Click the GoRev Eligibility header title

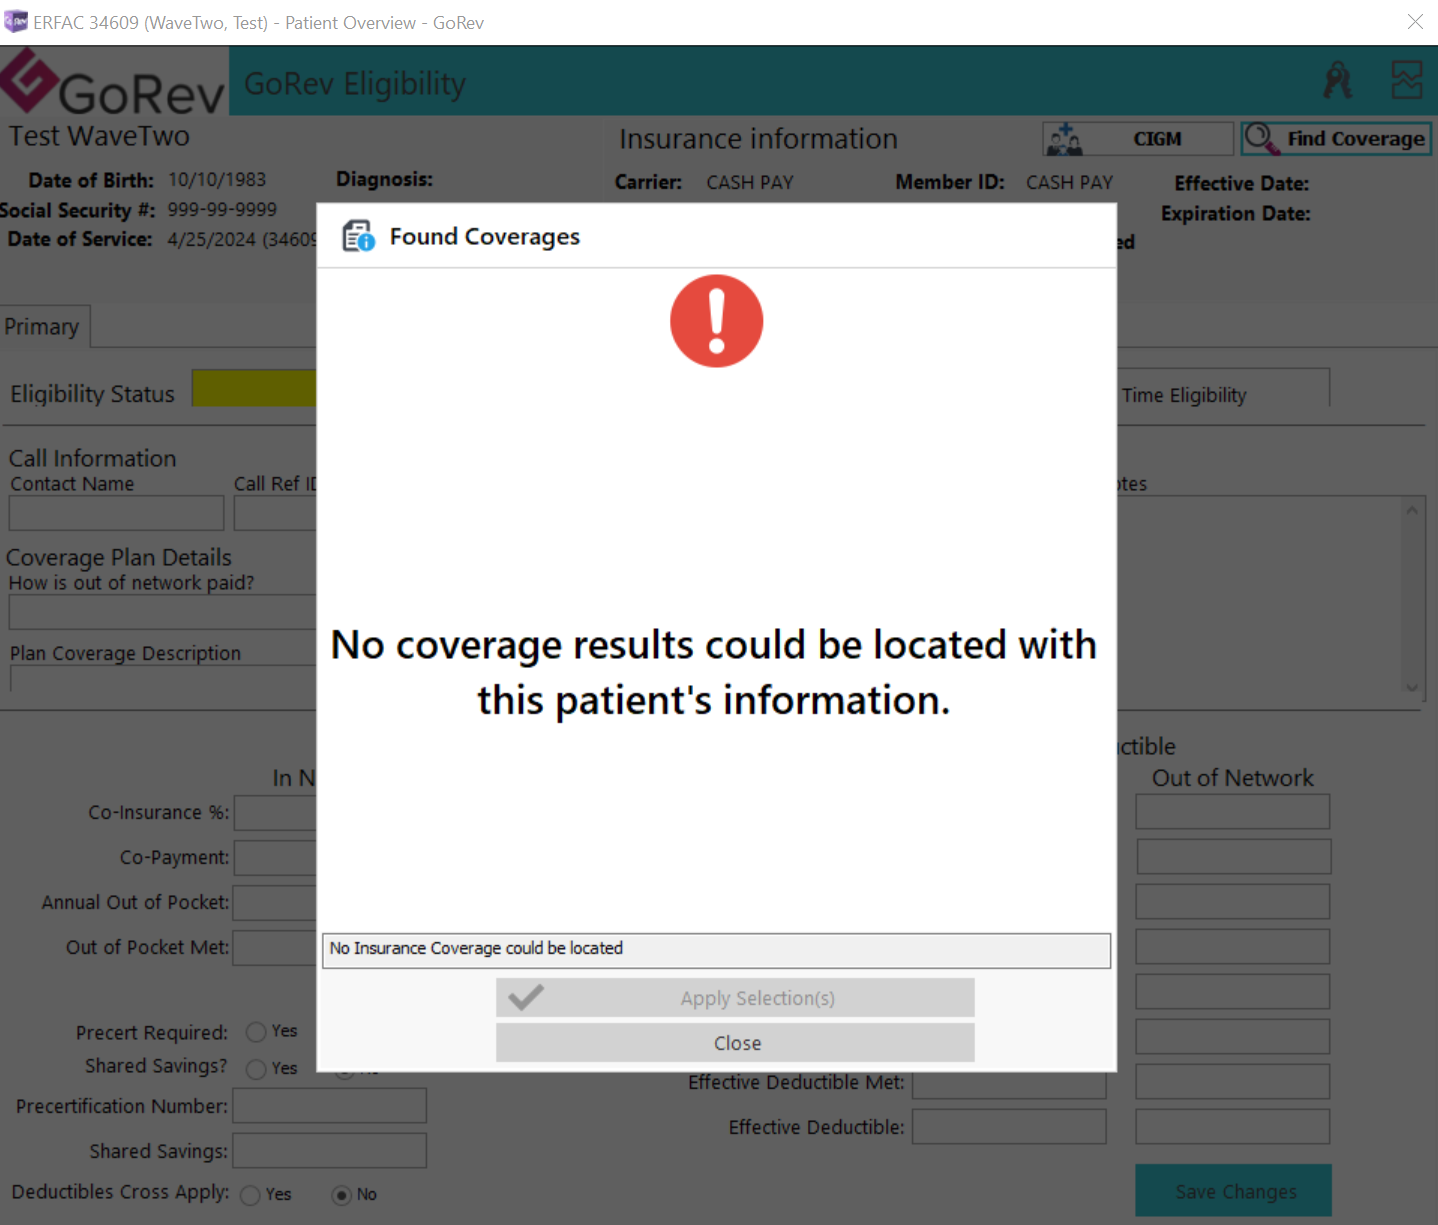[355, 84]
